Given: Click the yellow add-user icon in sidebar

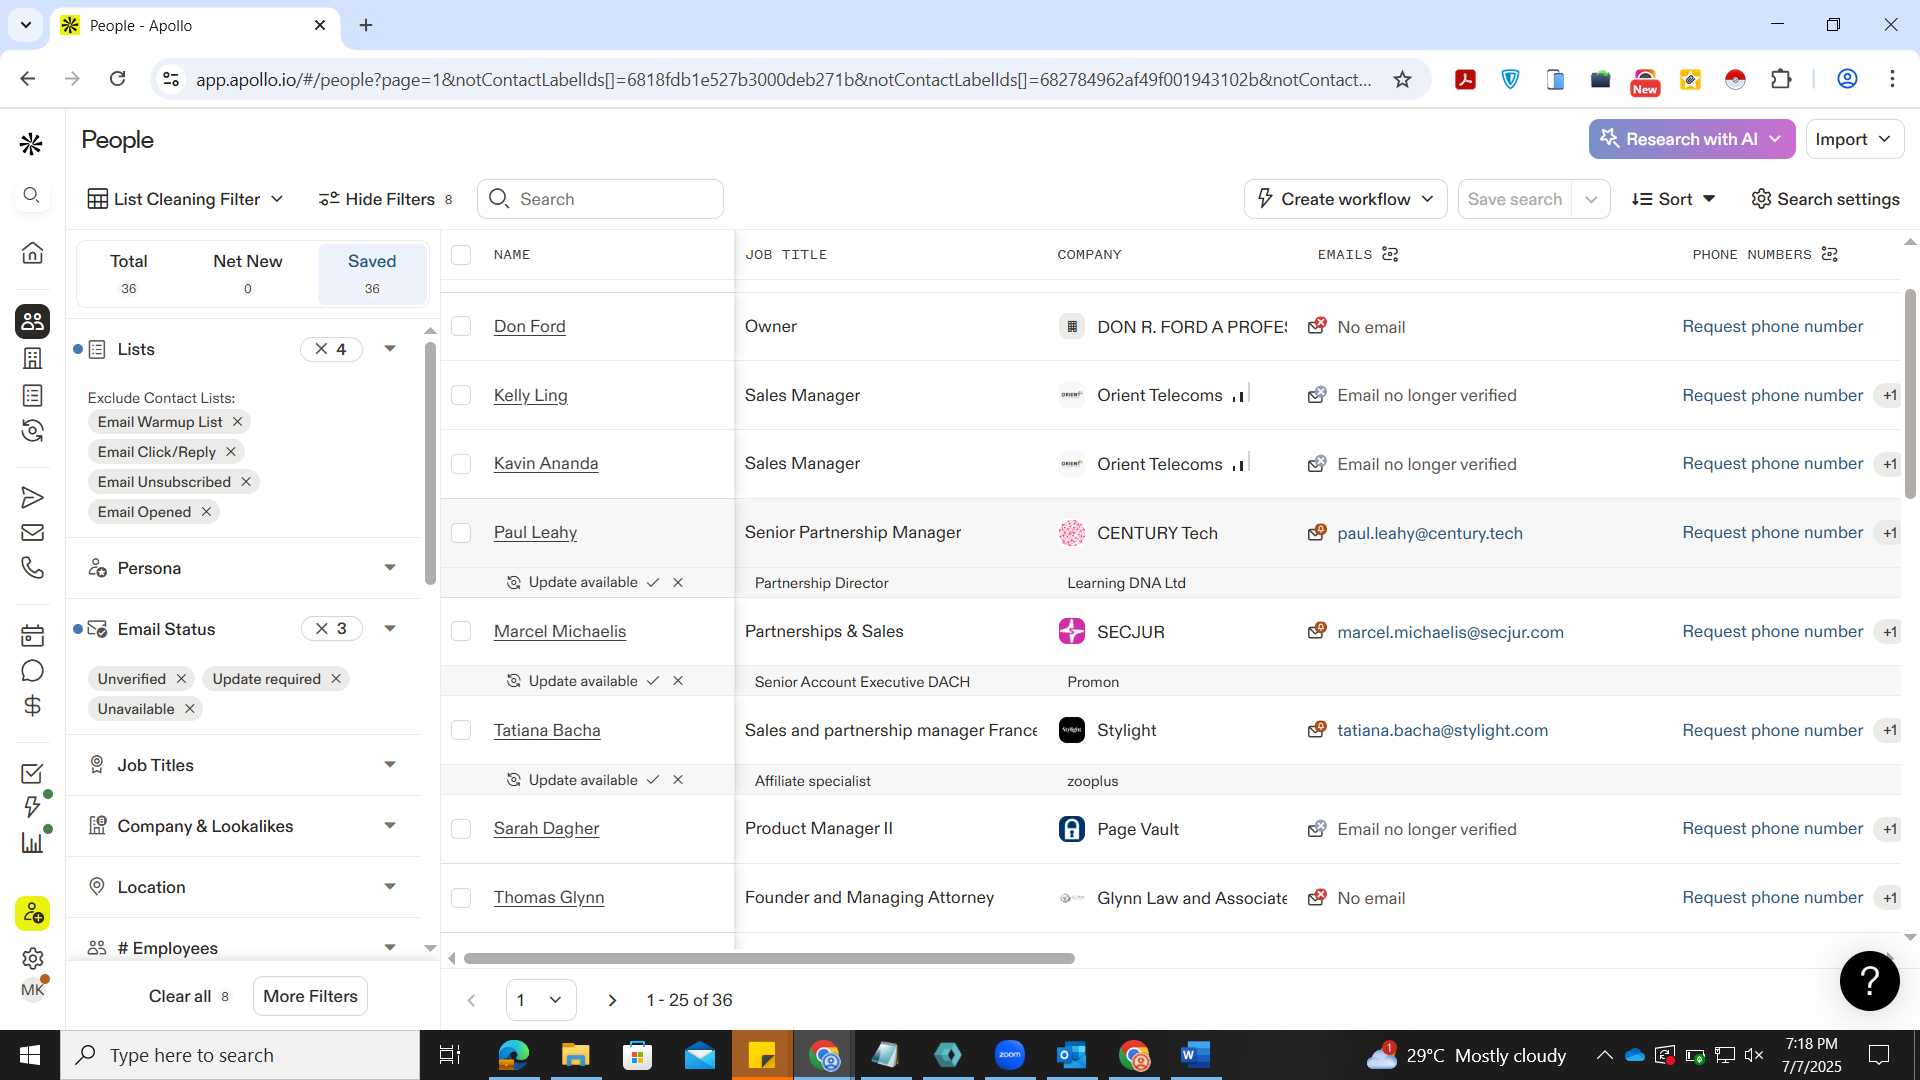Looking at the screenshot, I should pyautogui.click(x=32, y=913).
